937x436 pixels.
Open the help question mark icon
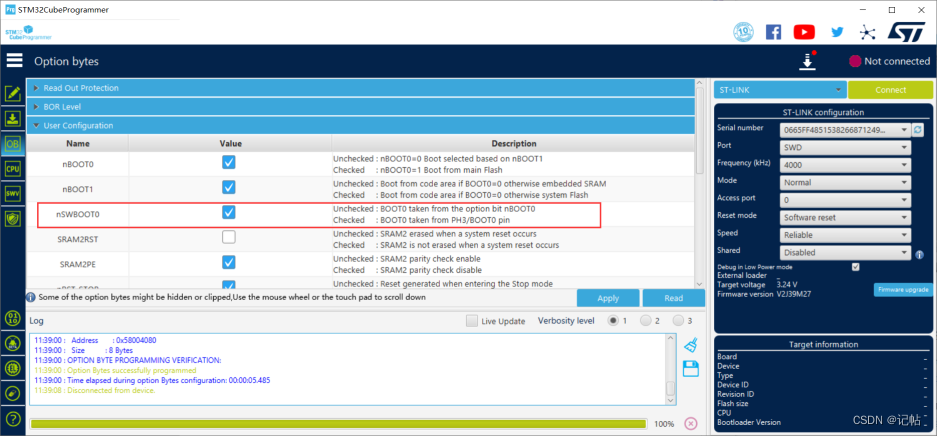click(13, 419)
